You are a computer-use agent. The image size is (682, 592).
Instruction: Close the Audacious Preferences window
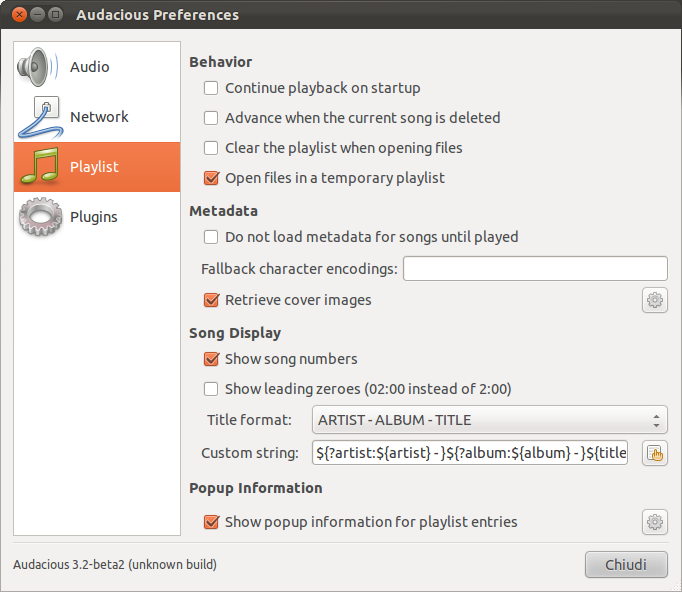click(19, 15)
